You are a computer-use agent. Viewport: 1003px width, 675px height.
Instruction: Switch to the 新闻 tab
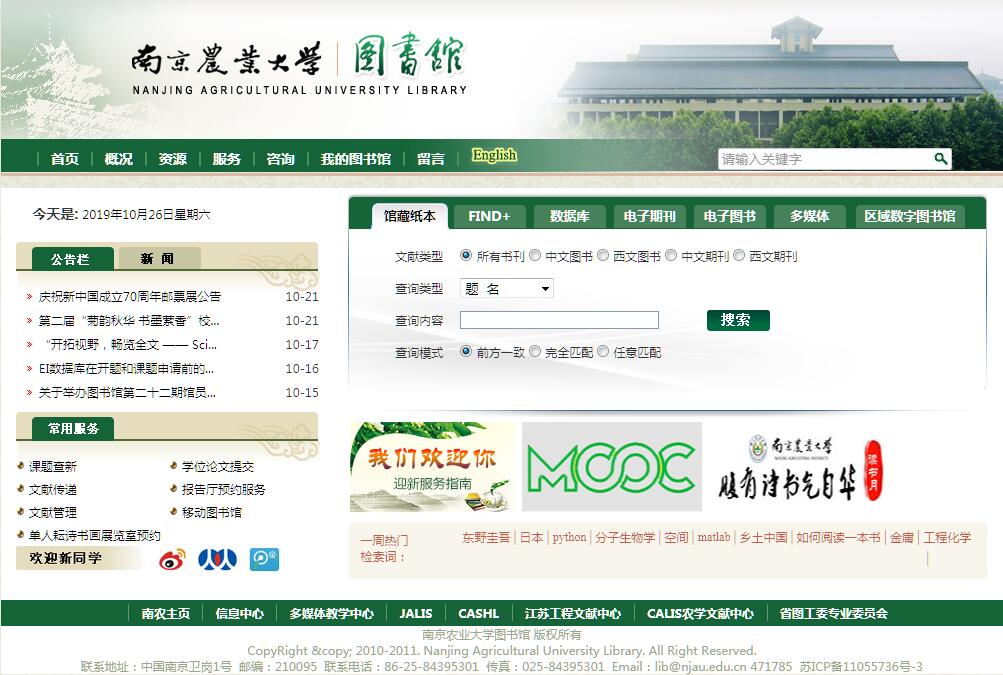(158, 259)
